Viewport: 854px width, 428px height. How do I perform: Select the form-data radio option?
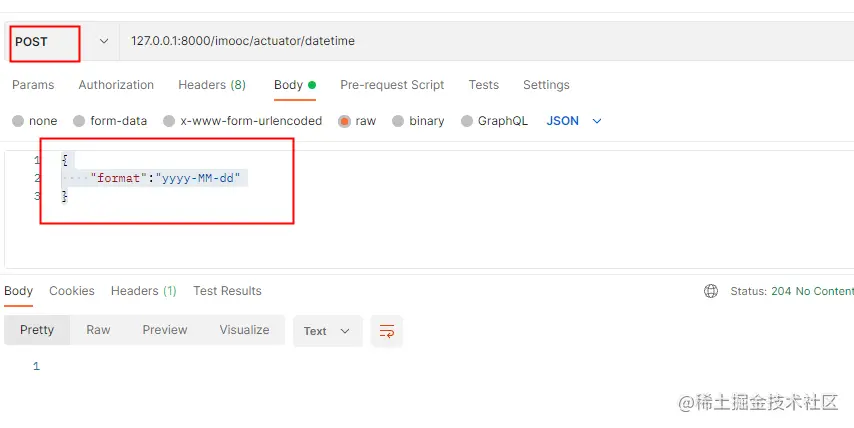[82, 121]
